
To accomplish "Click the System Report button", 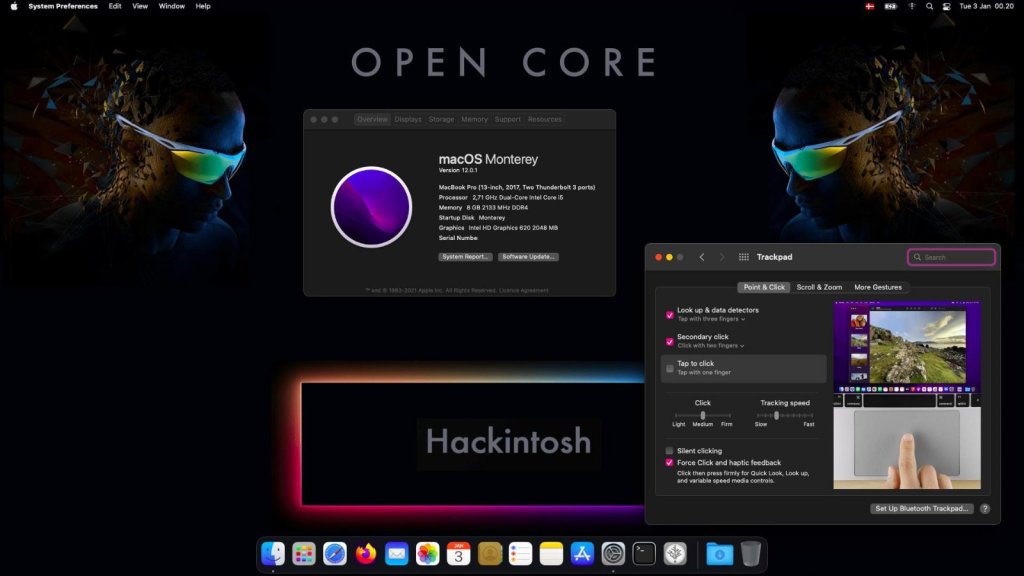I will pyautogui.click(x=465, y=257).
